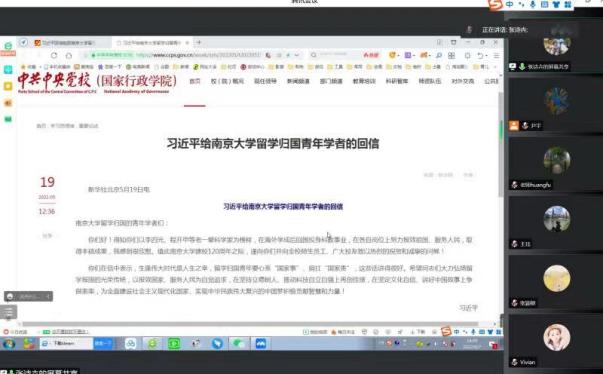Viewport: 603px width, 374px height.
Task: Click the floating hamburger widget at the browser's left edge
Action: [x=8, y=312]
